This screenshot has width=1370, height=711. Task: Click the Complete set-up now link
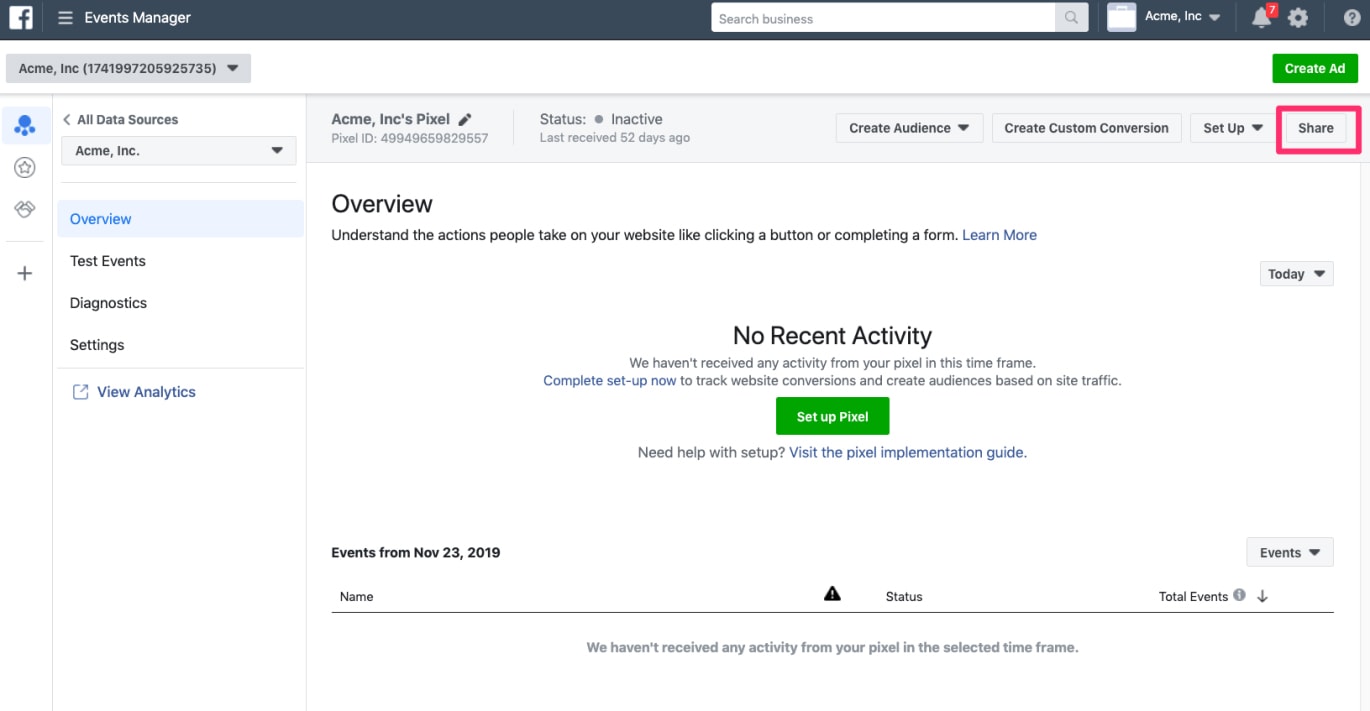[610, 381]
